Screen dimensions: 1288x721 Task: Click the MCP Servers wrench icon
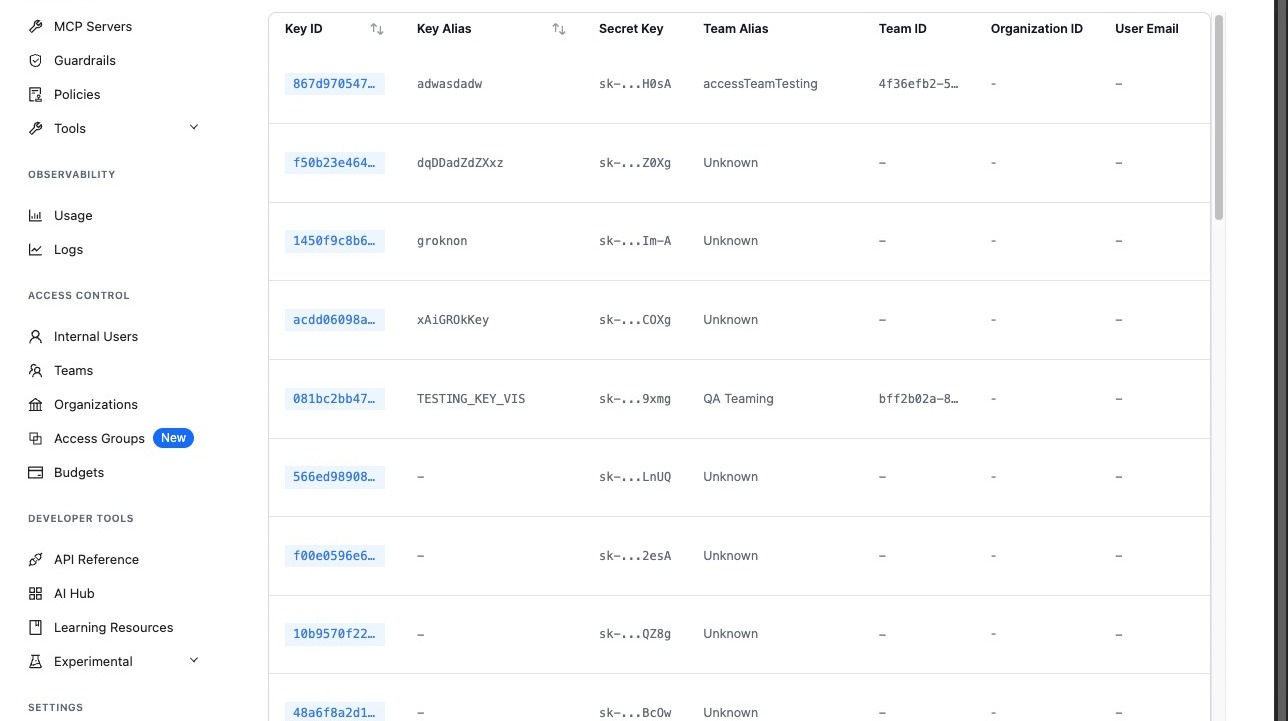[x=36, y=26]
